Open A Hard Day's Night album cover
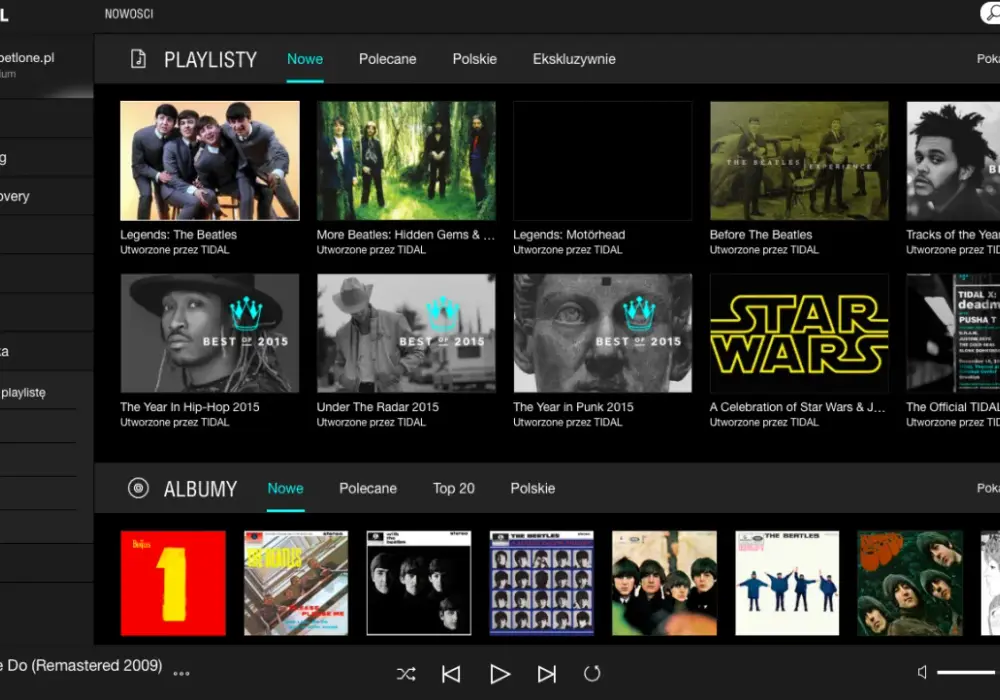Viewport: 1000px width, 700px height. 541,583
